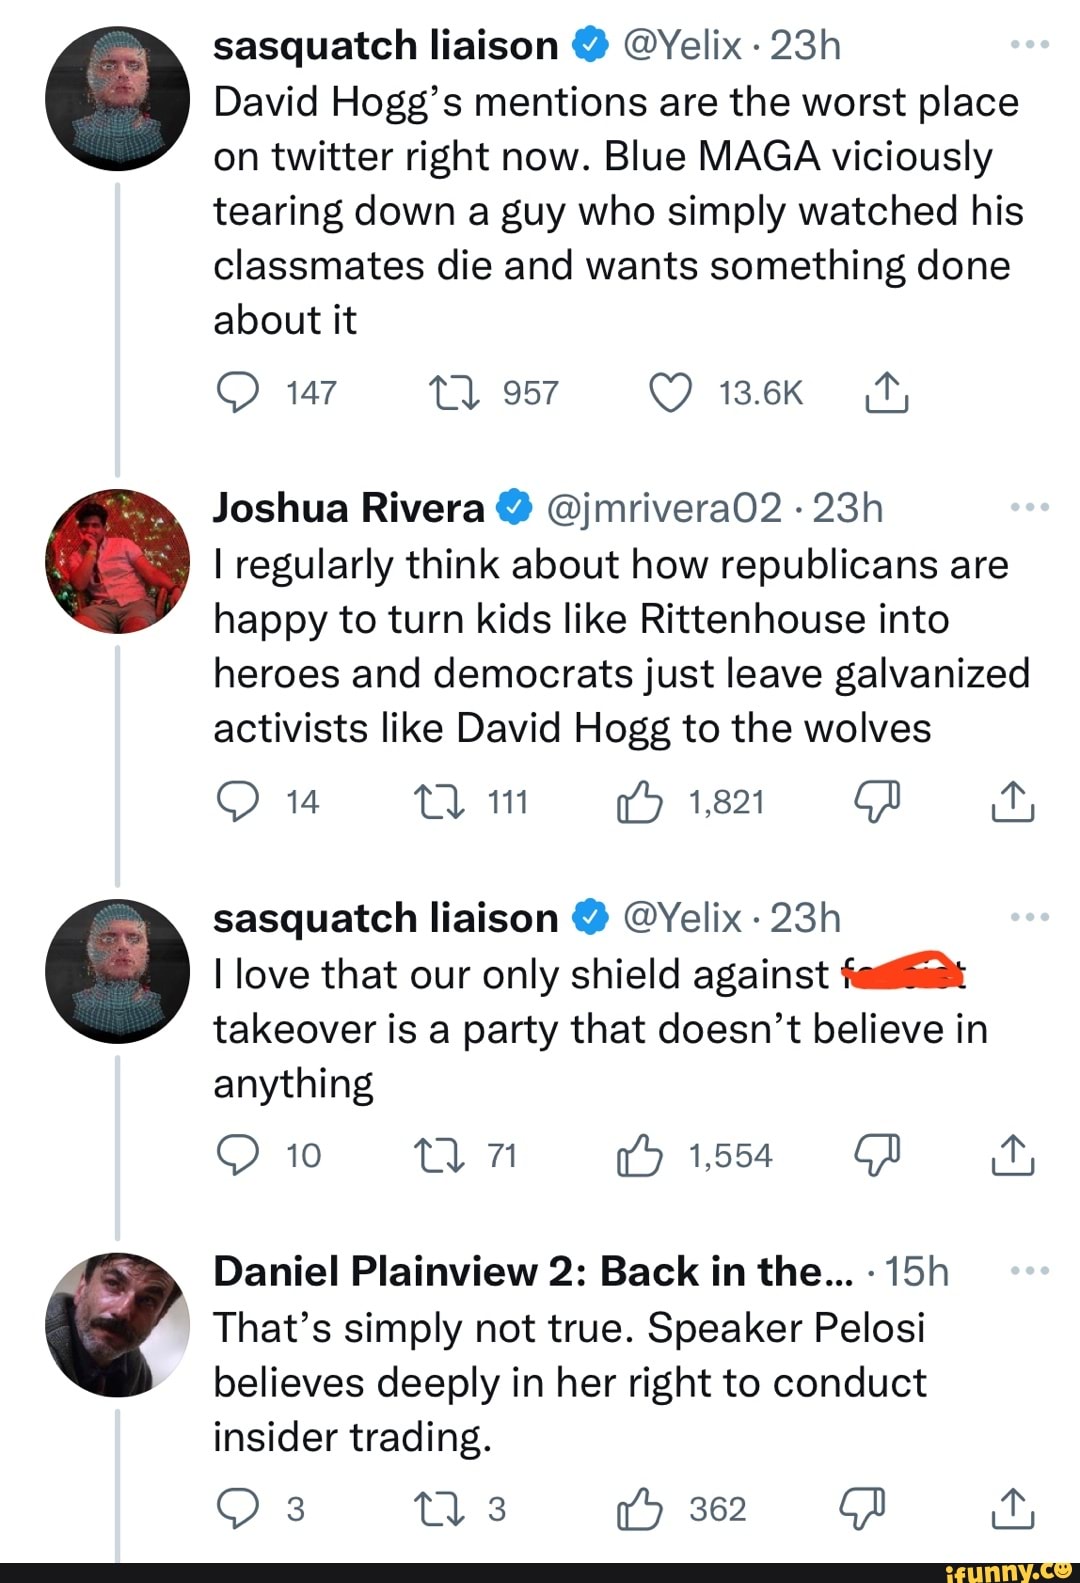Reply to sasquatch liaison's David Hogg tweet

pos(237,393)
